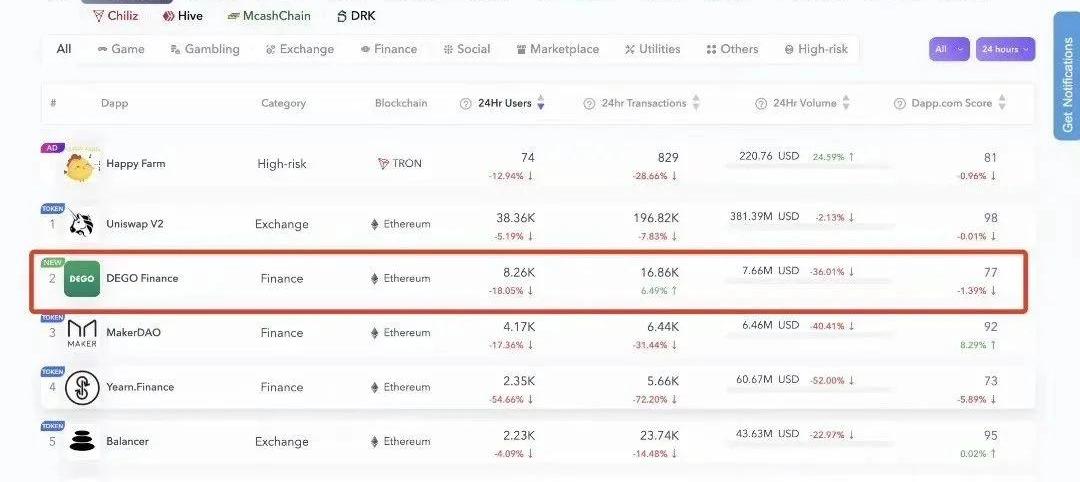The height and width of the screenshot is (482, 1080).
Task: Expand the 24 hours time range dropdown
Action: 1005,49
